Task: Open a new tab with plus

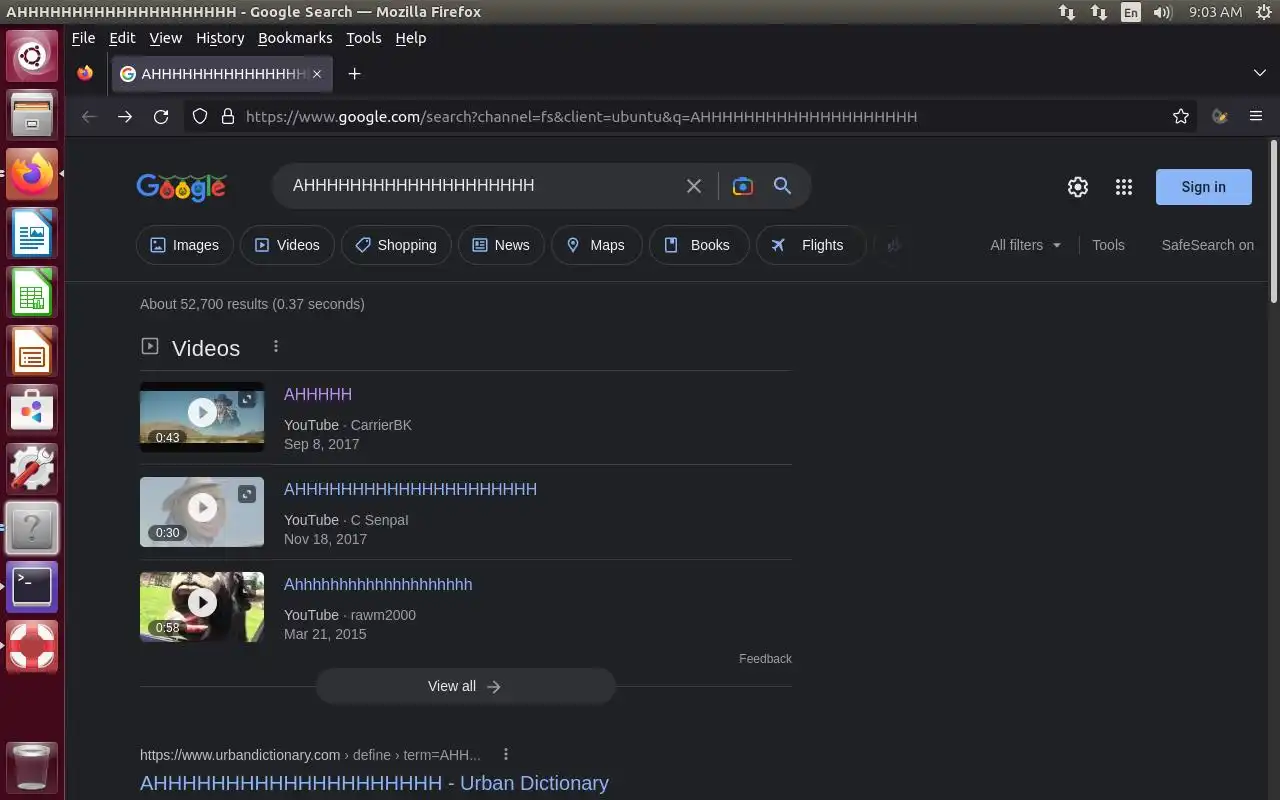Action: (x=354, y=73)
